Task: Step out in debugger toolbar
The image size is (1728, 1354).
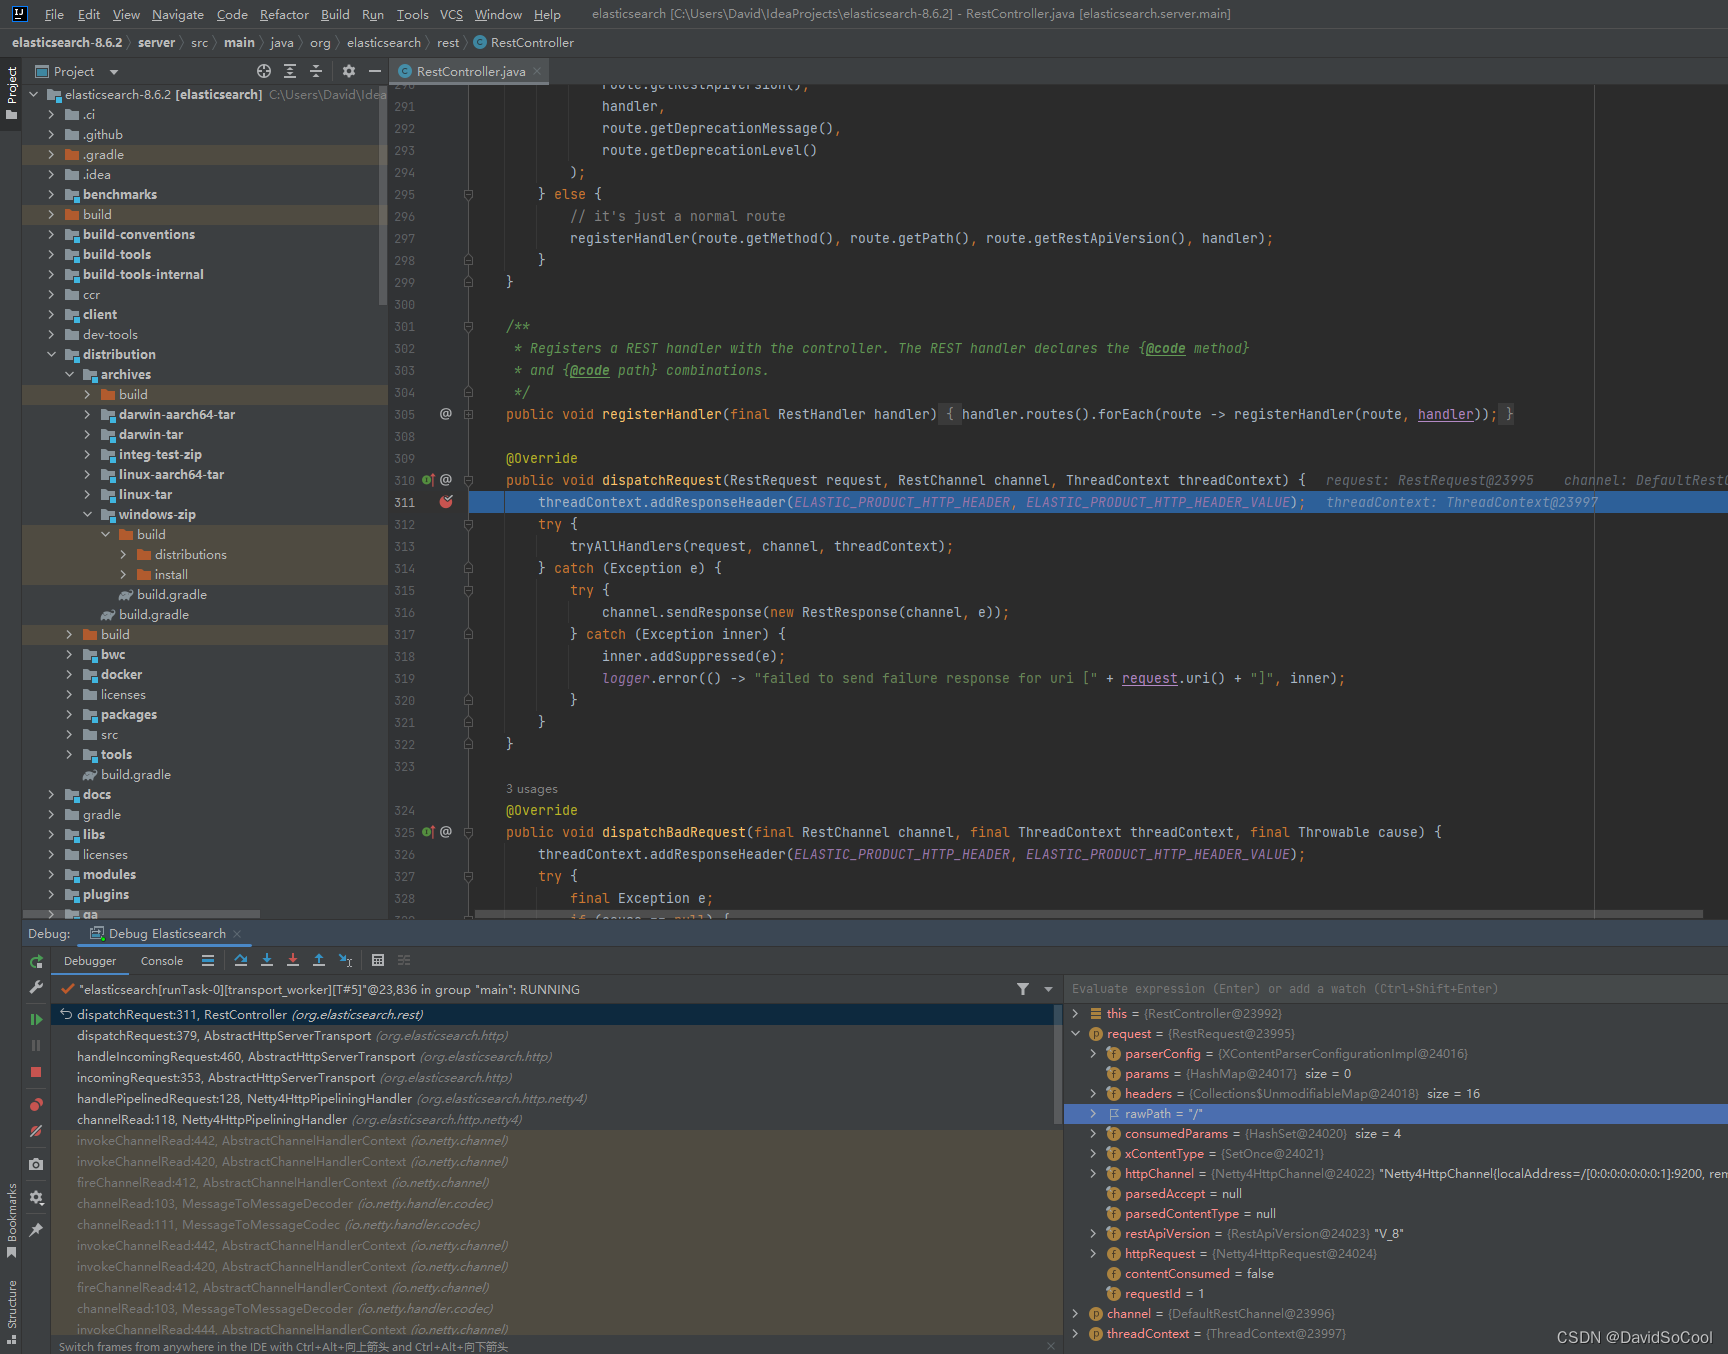Action: (x=319, y=960)
